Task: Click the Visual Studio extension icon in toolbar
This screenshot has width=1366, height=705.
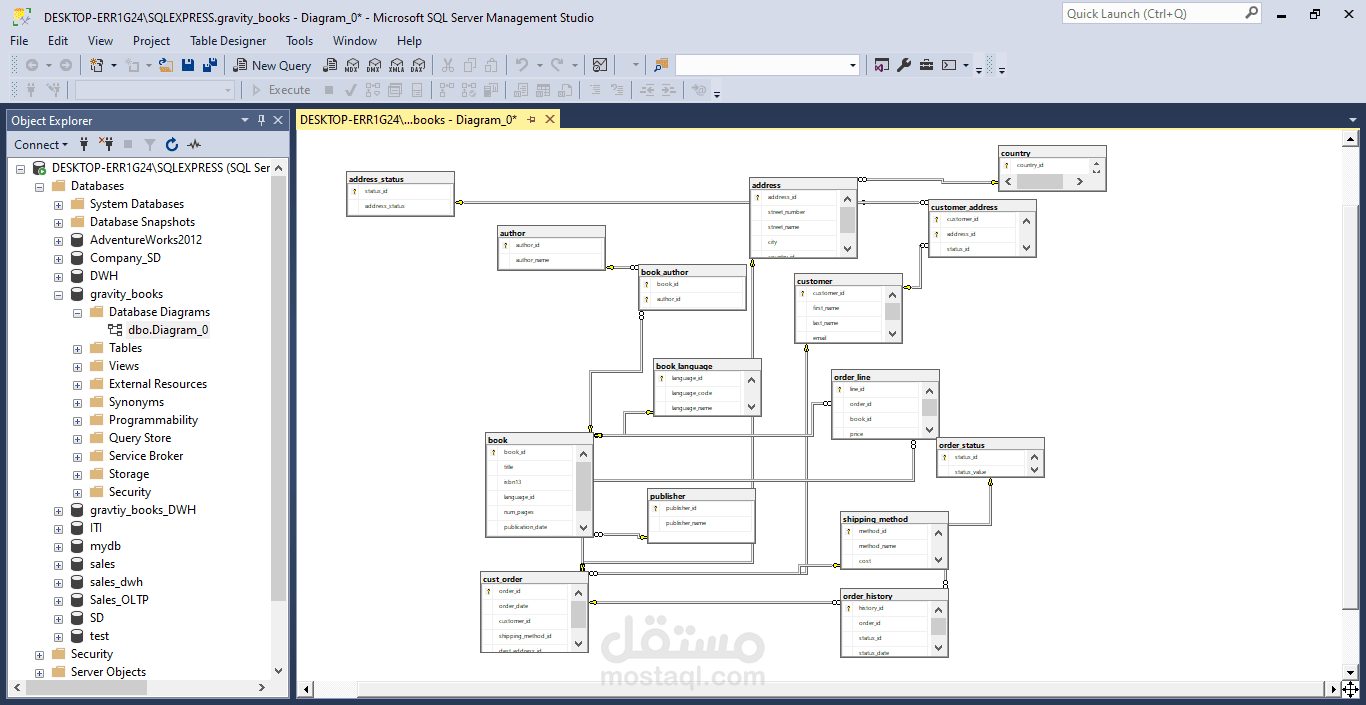Action: 881,65
